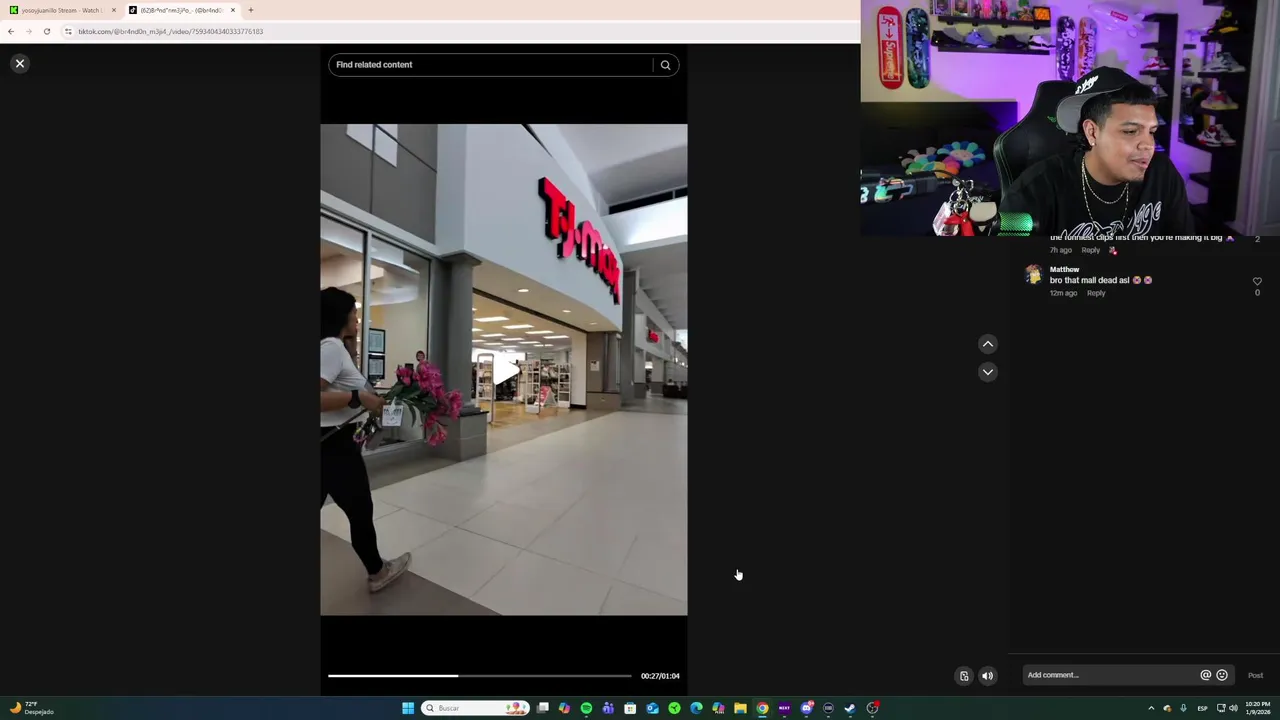Go to the previous video arrow
This screenshot has height=720, width=1280.
(987, 344)
